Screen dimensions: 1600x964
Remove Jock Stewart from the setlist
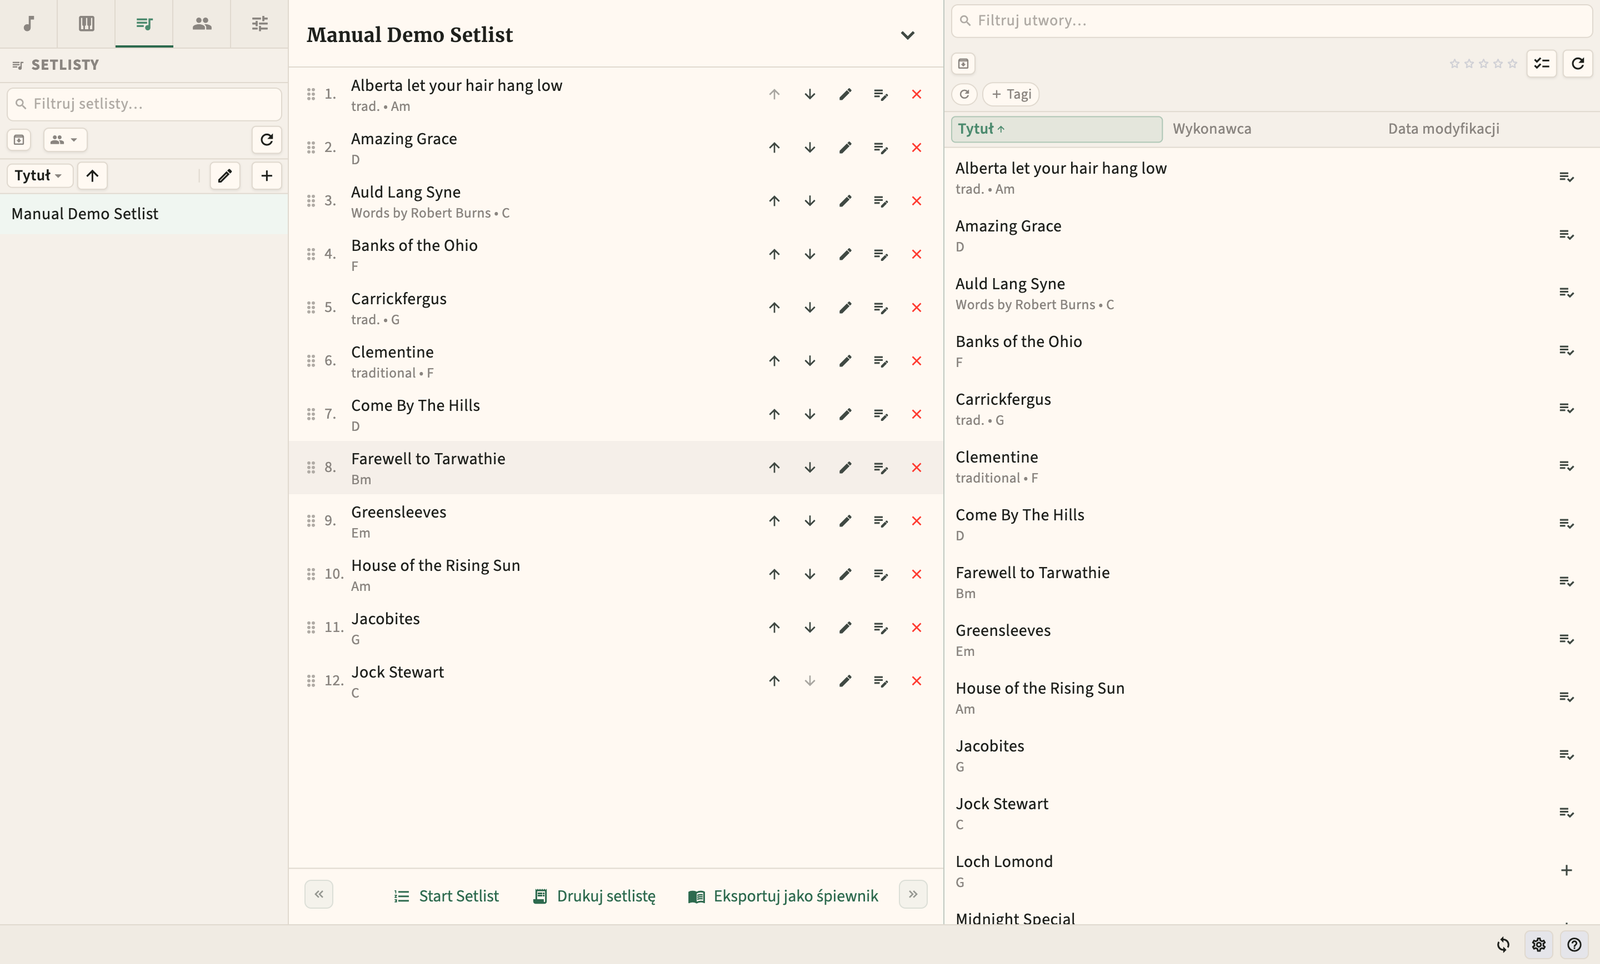click(916, 681)
